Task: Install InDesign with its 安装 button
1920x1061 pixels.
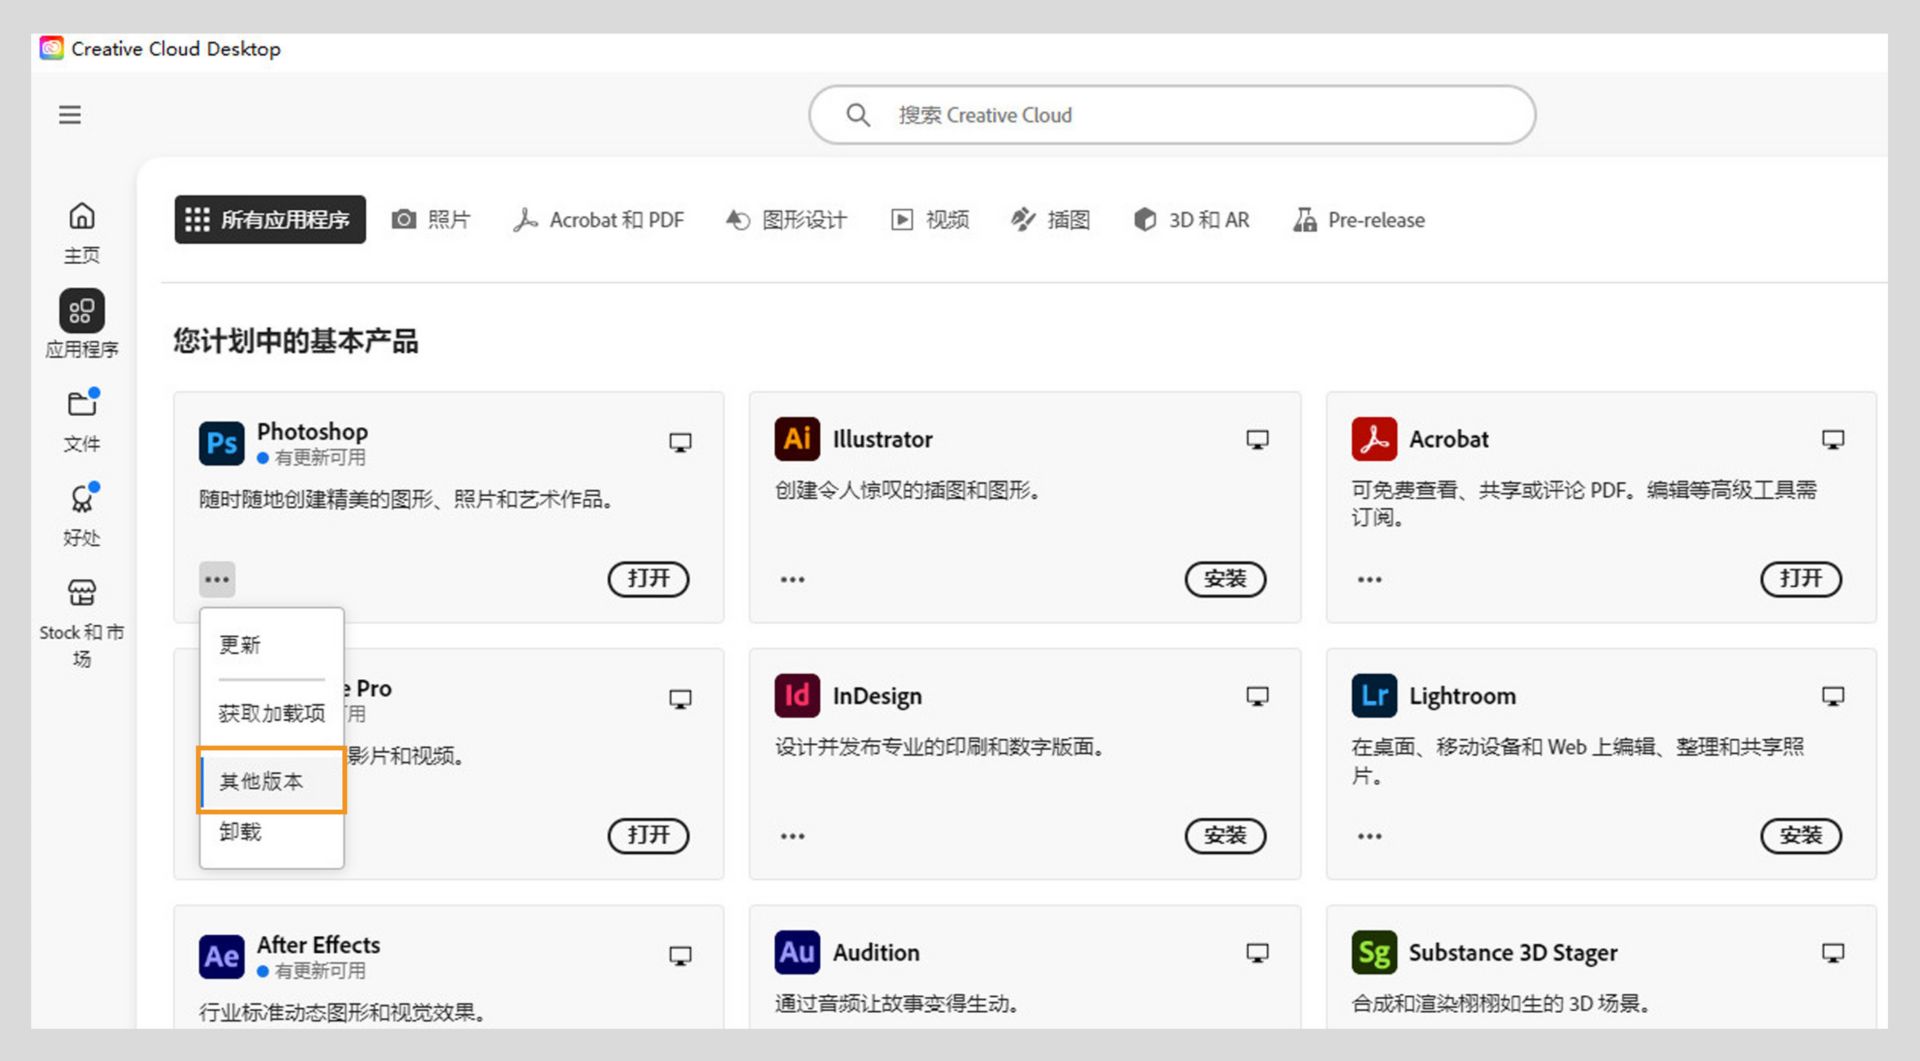Action: coord(1225,836)
